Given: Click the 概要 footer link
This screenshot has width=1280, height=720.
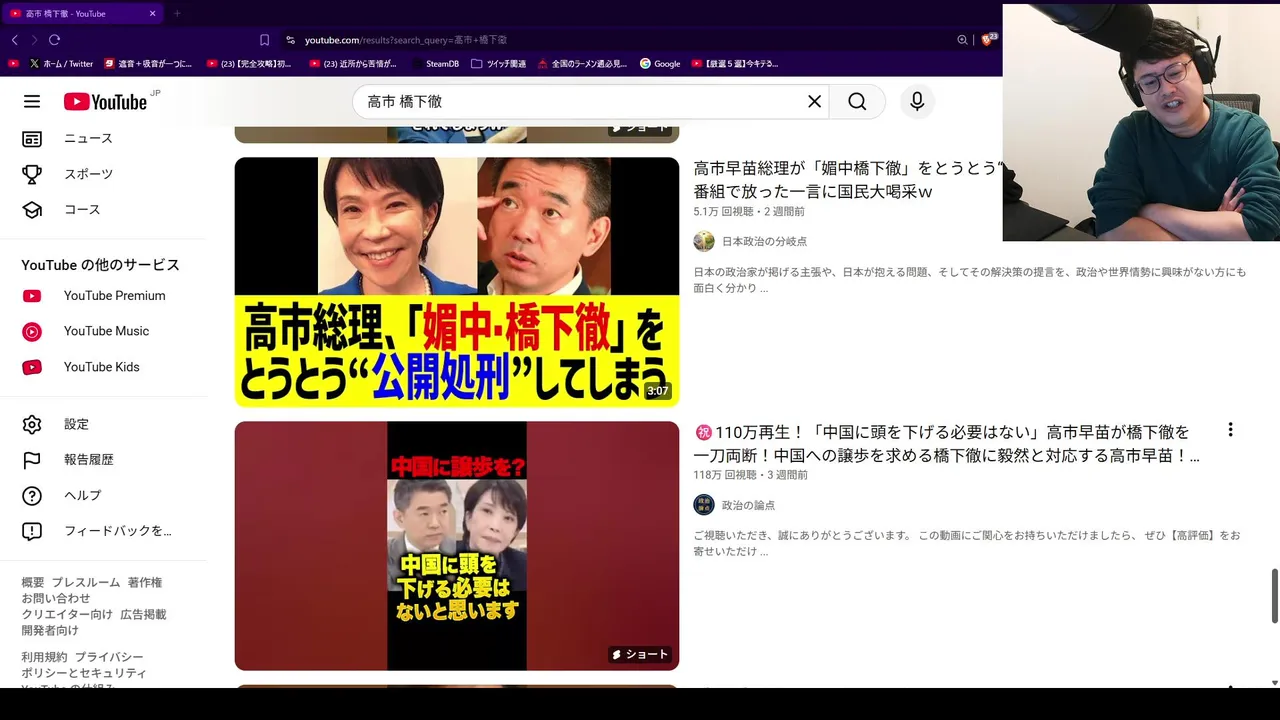Looking at the screenshot, I should coord(33,582).
